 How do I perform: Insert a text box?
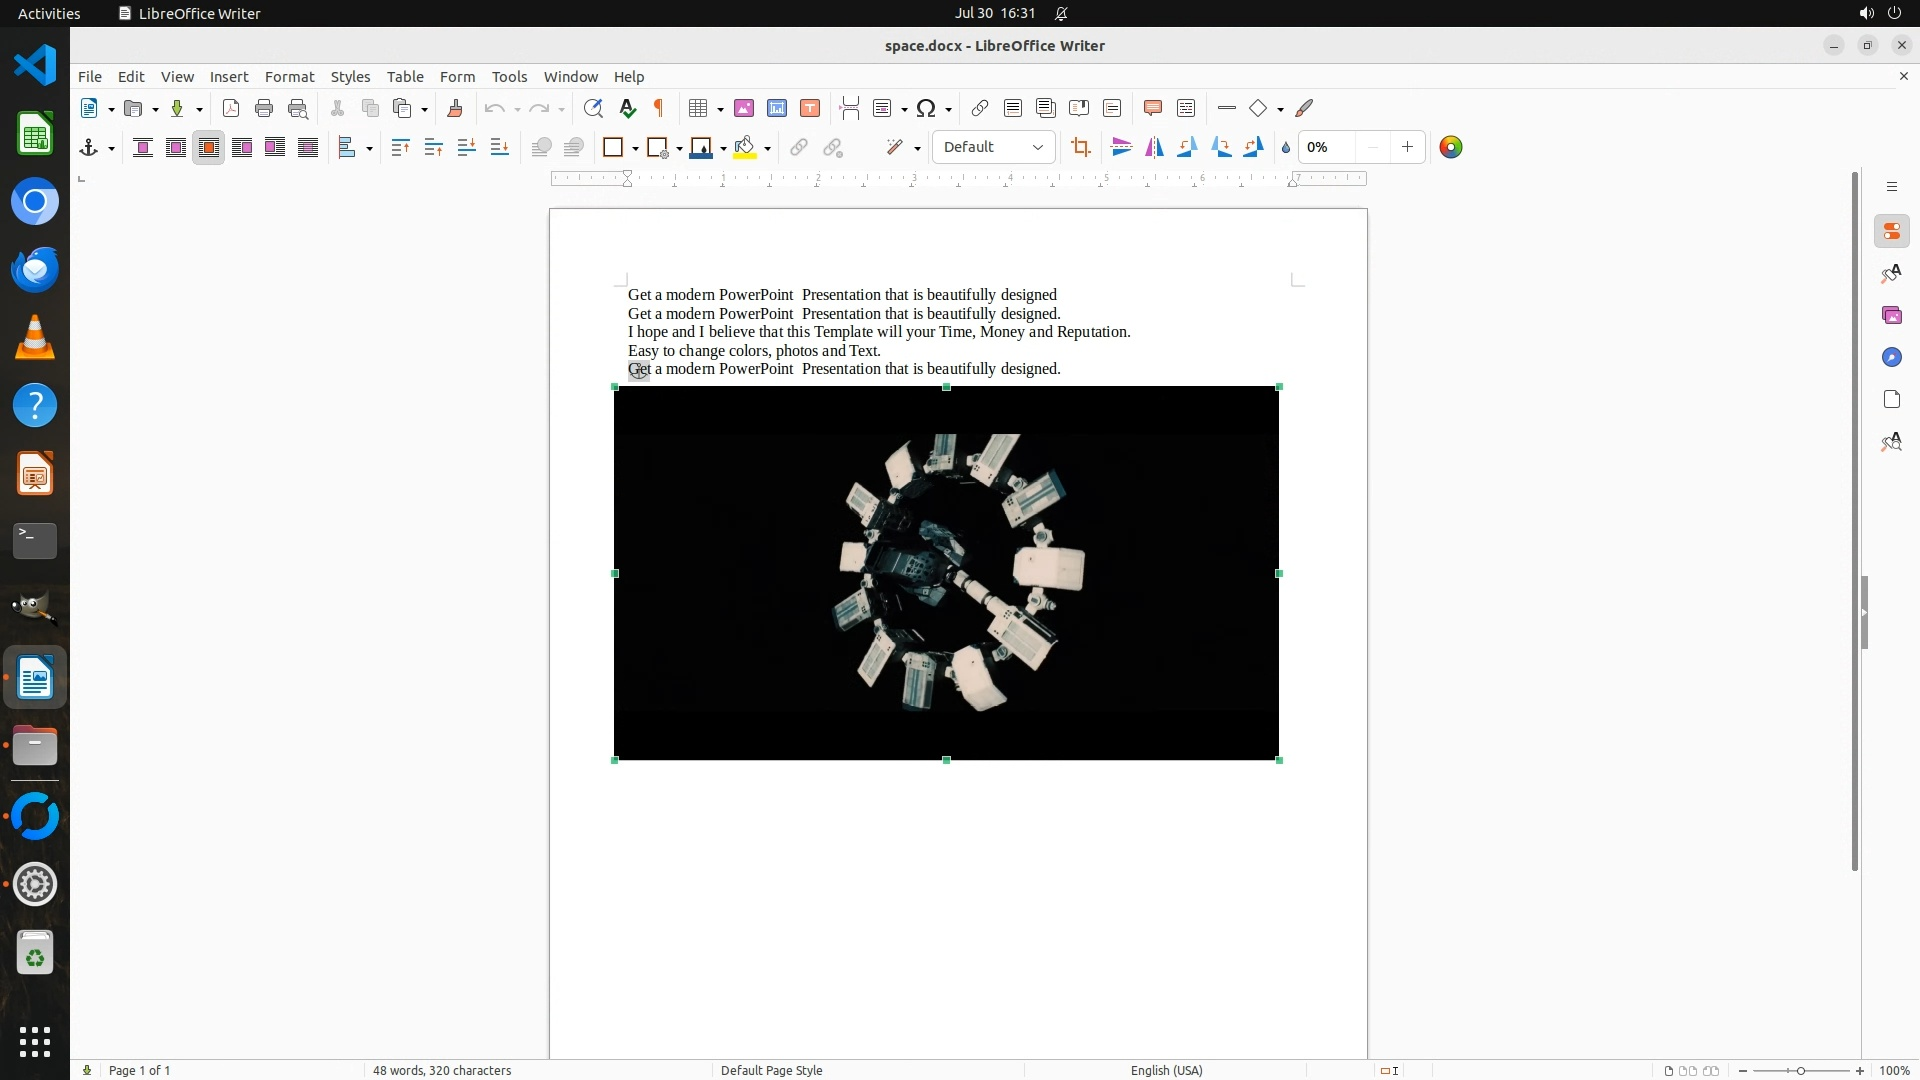tap(810, 109)
